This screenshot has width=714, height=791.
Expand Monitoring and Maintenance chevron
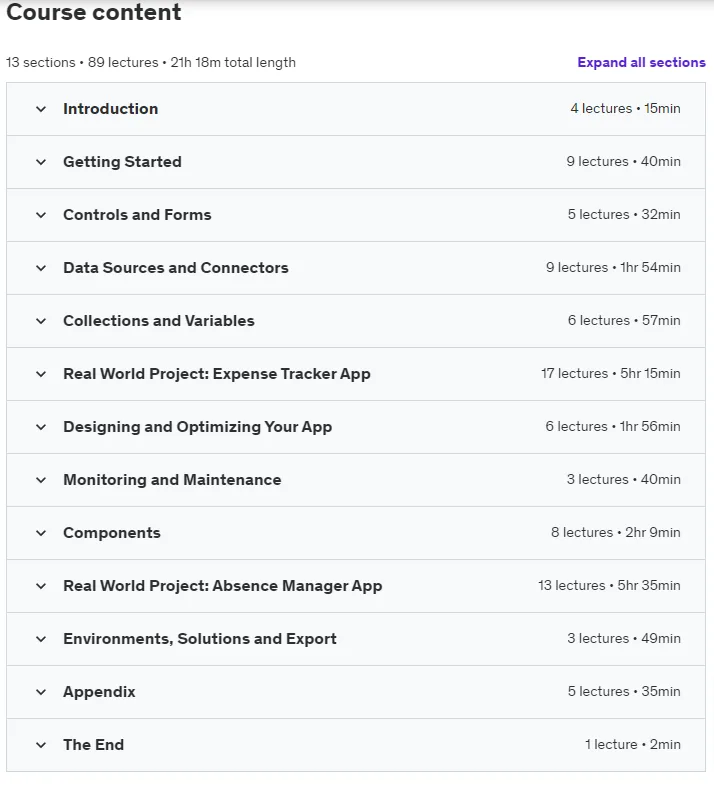click(41, 480)
